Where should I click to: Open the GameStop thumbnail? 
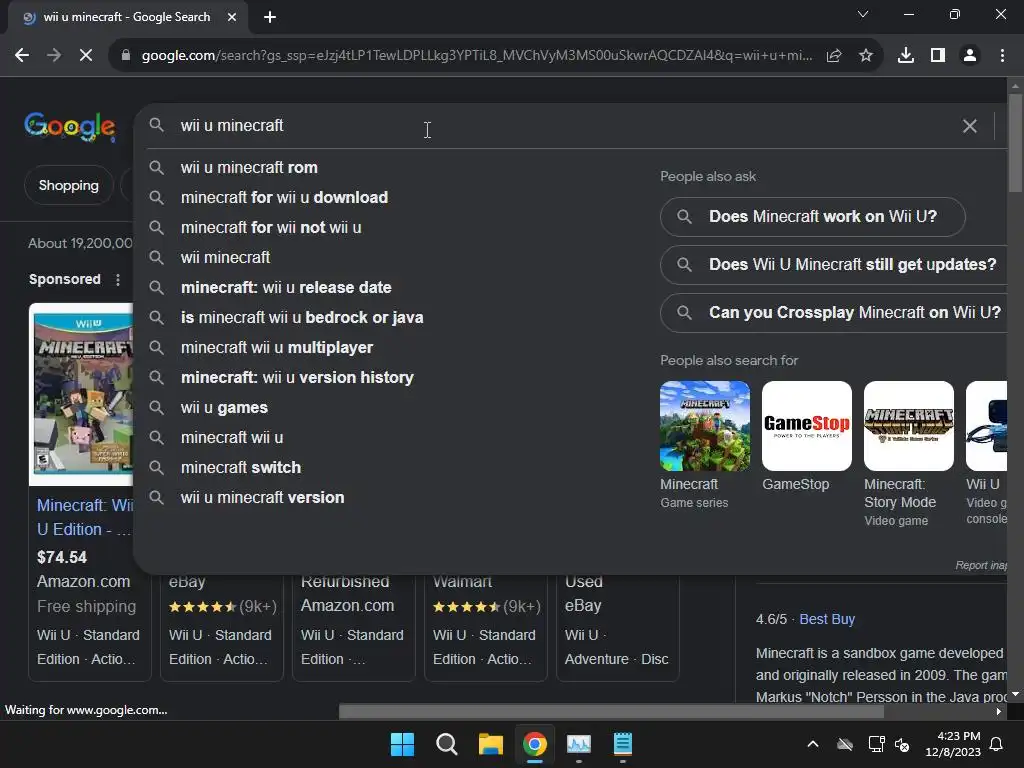[807, 426]
